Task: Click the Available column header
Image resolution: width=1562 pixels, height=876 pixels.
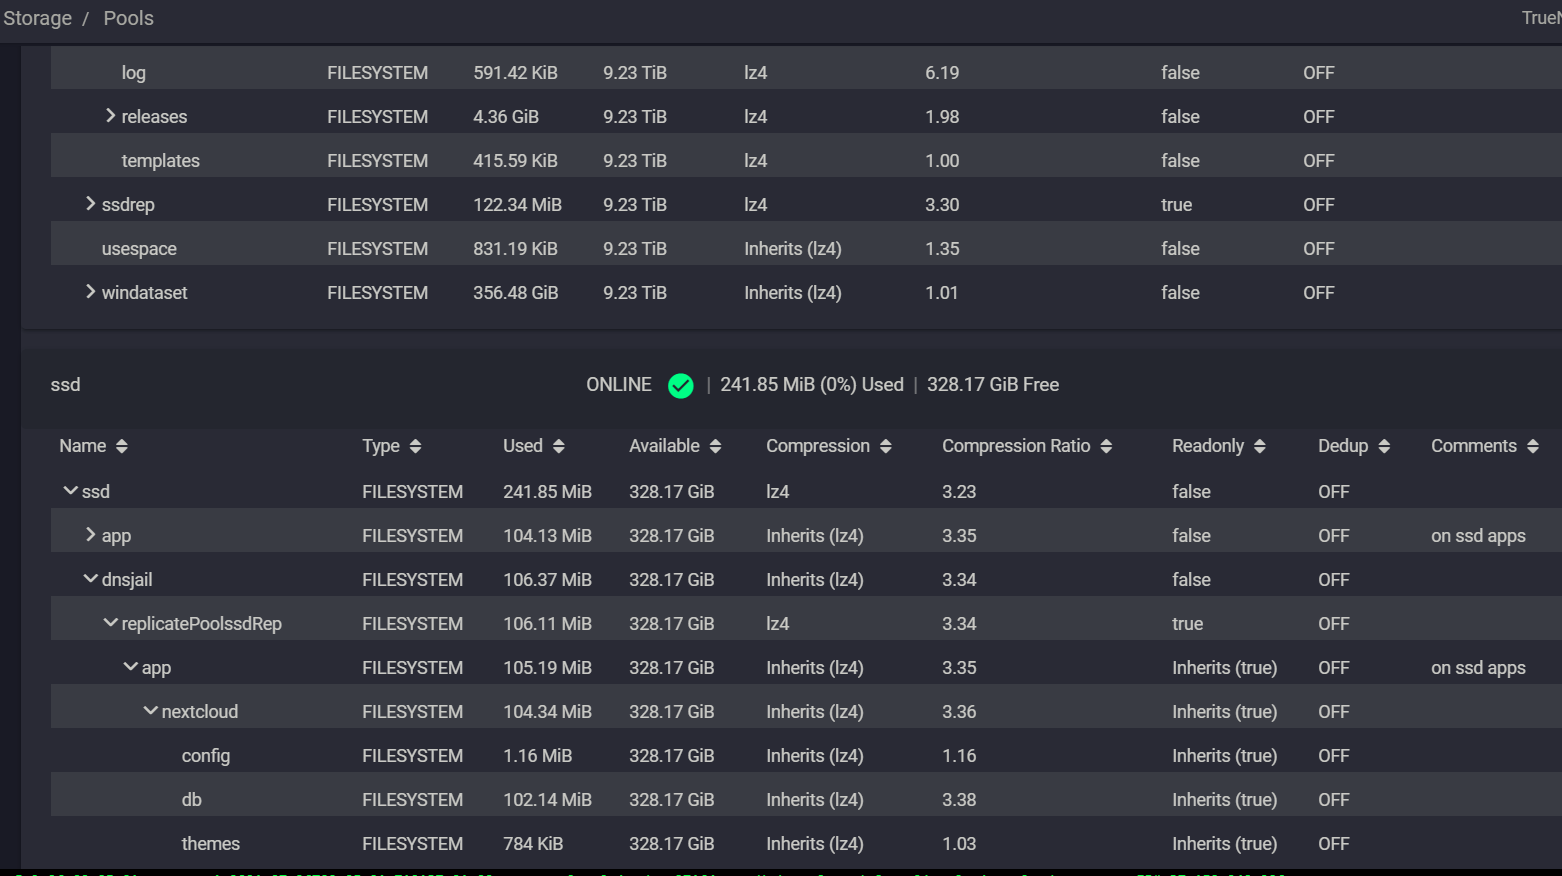Action: [x=664, y=446]
